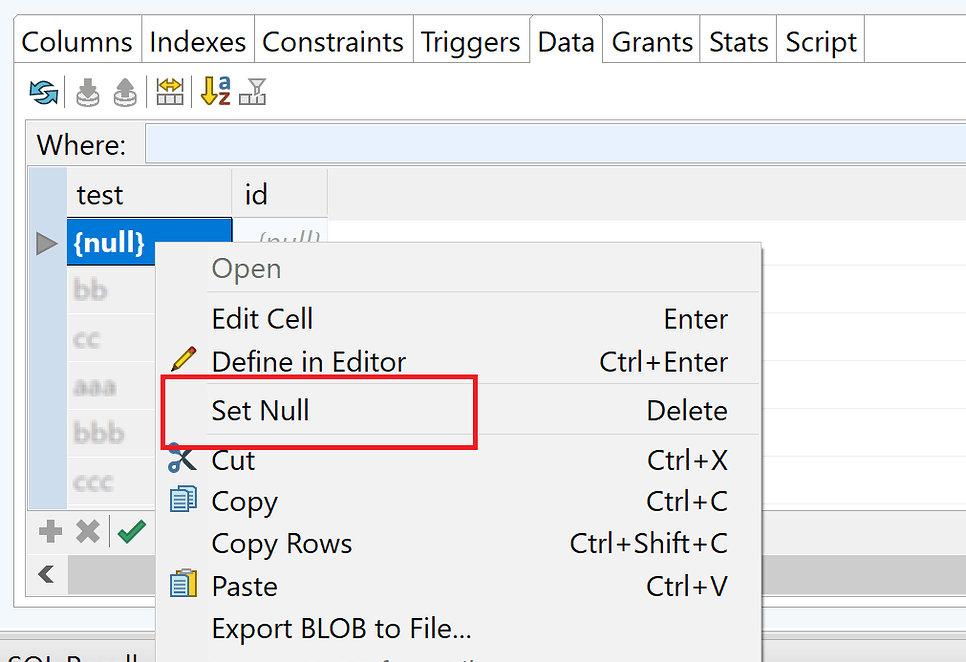Viewport: 966px width, 662px height.
Task: Select the import data icon
Action: tap(87, 91)
